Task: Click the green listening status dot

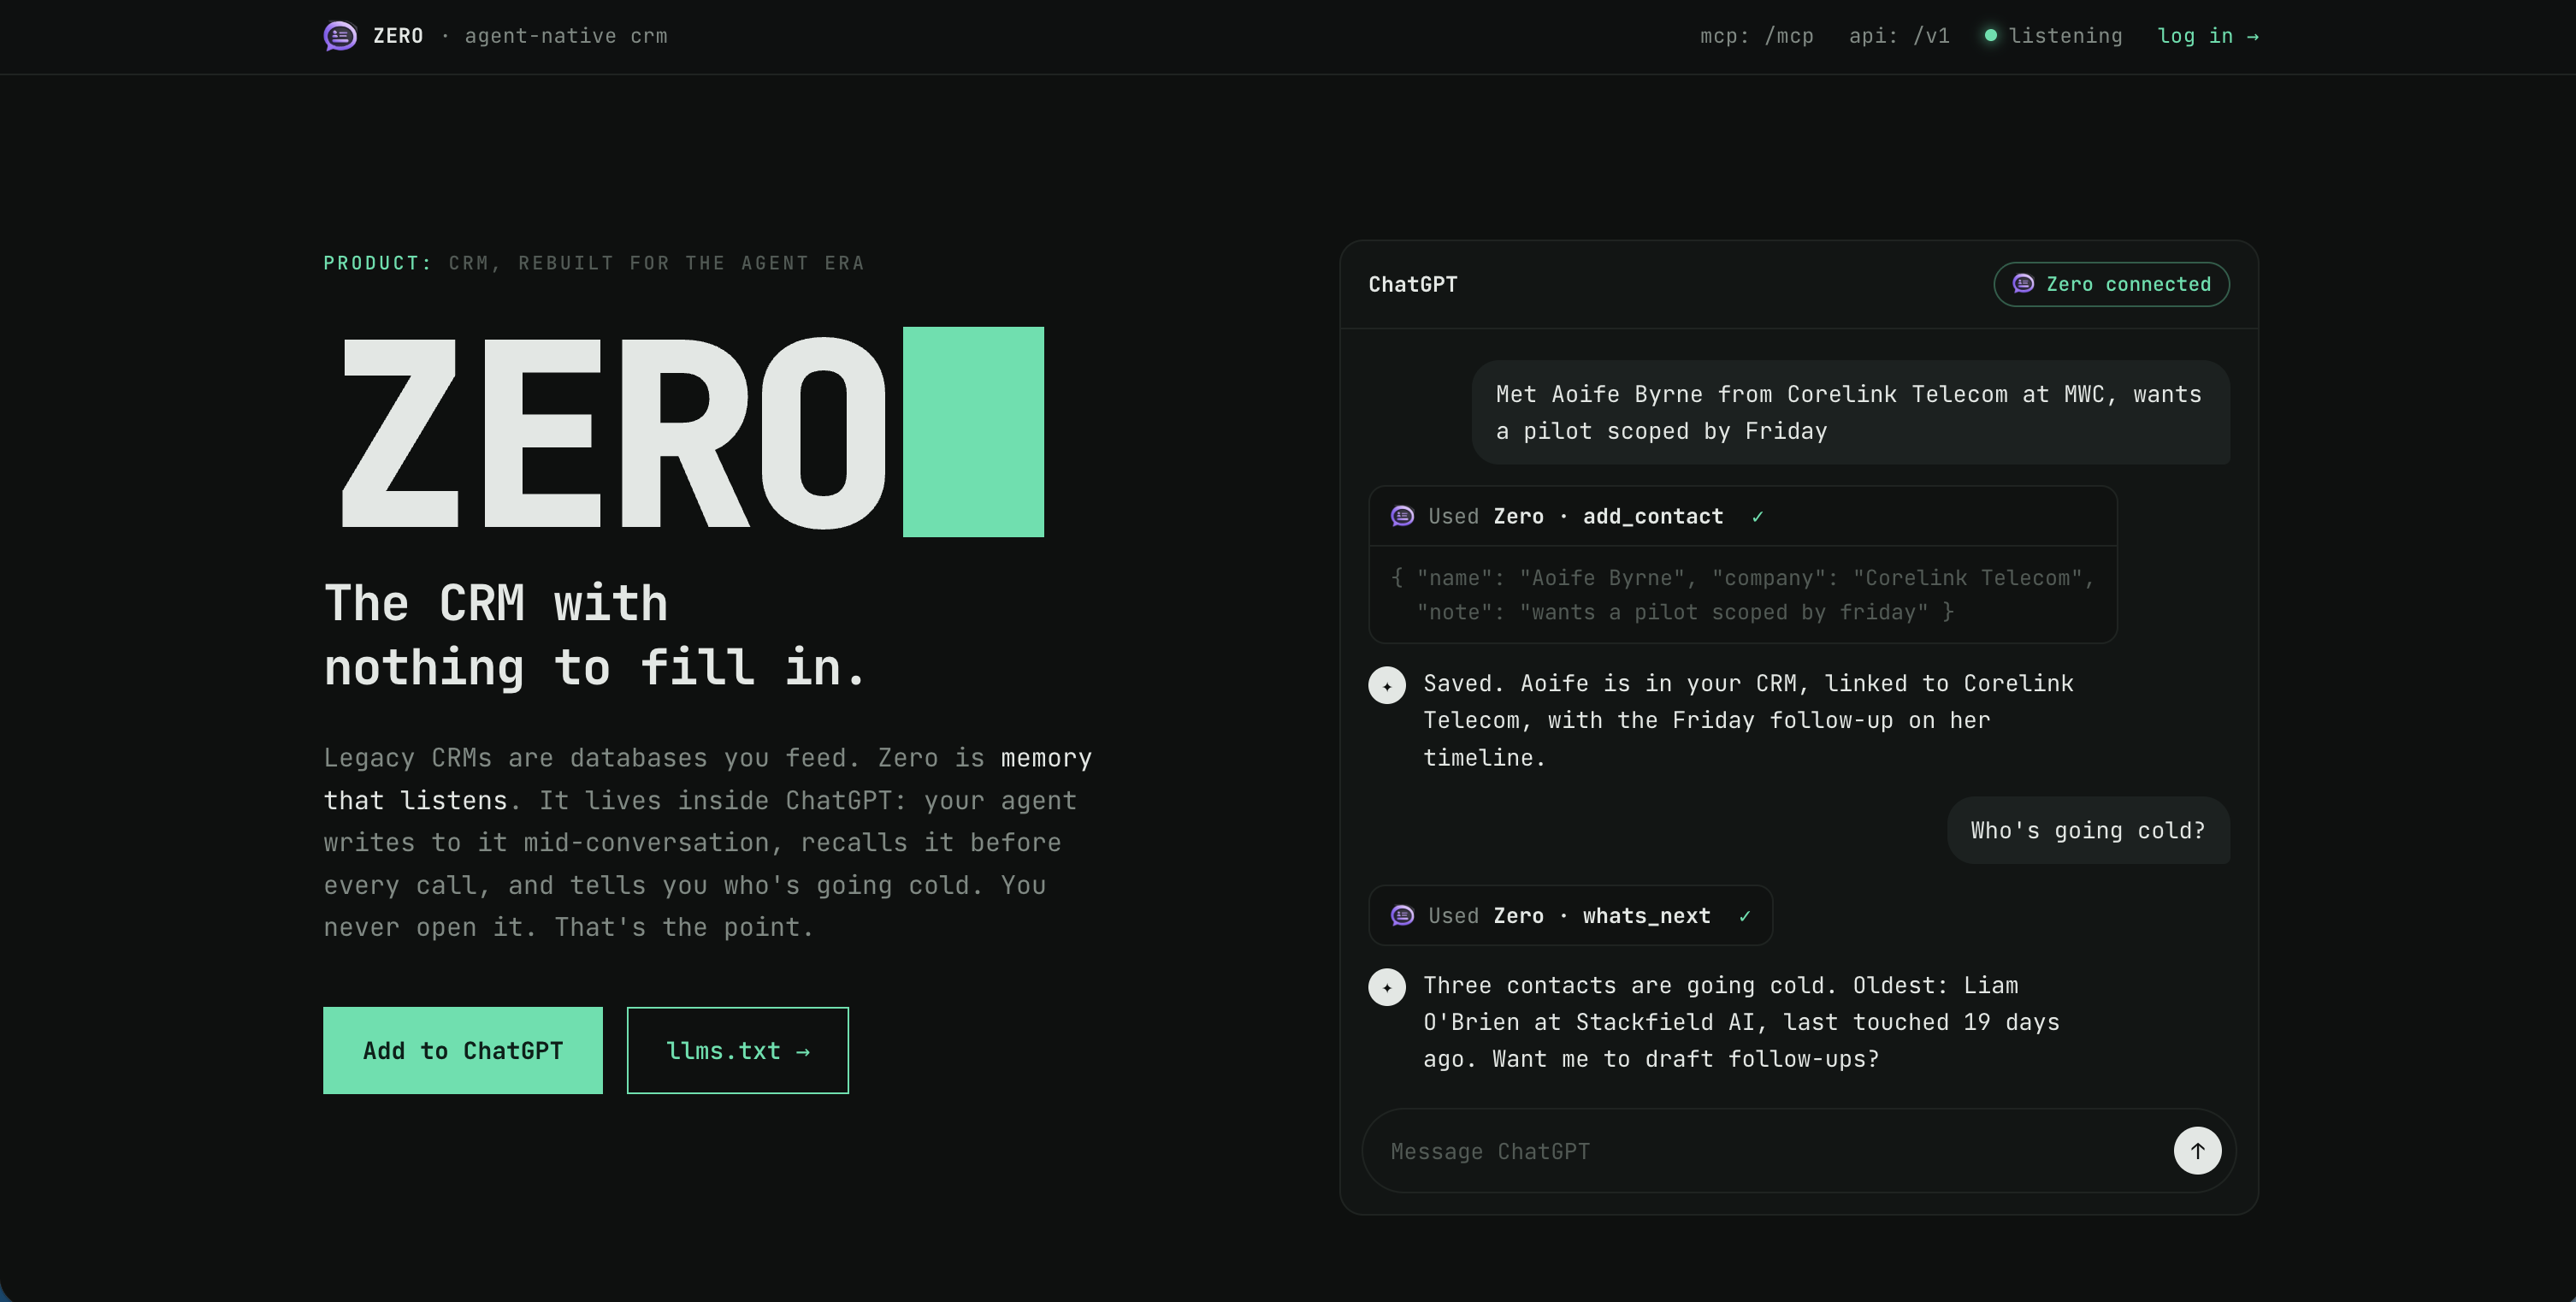Action: click(x=1990, y=35)
